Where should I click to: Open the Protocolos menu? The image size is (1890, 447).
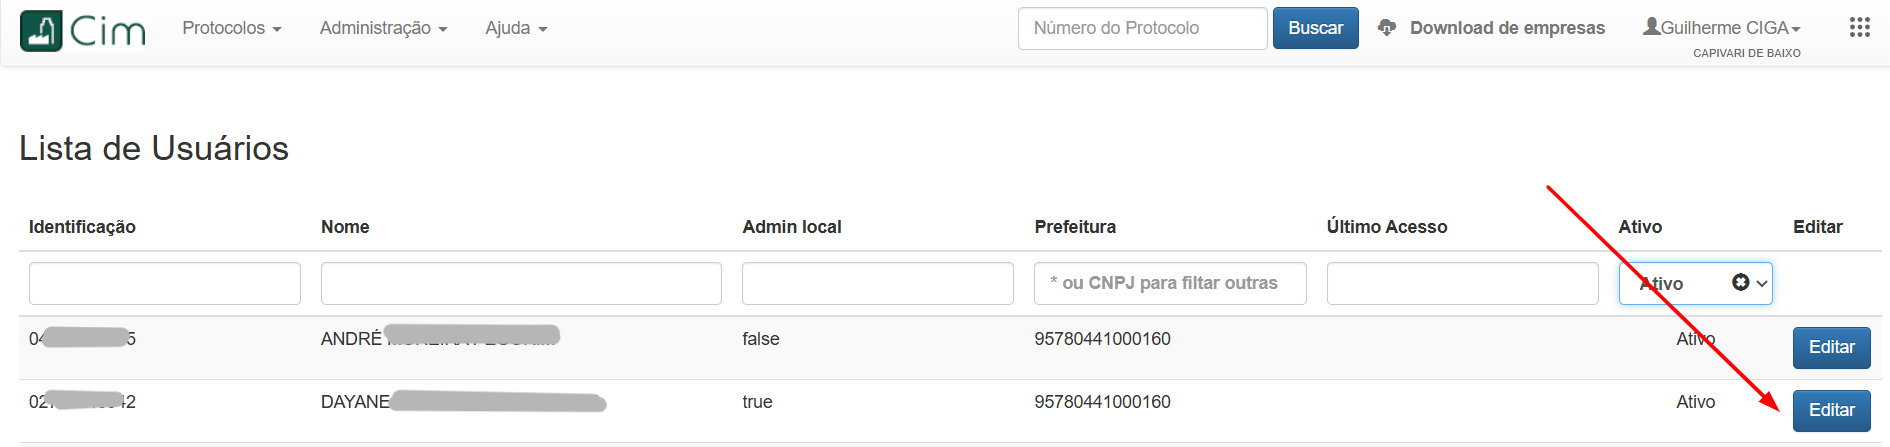(x=231, y=28)
